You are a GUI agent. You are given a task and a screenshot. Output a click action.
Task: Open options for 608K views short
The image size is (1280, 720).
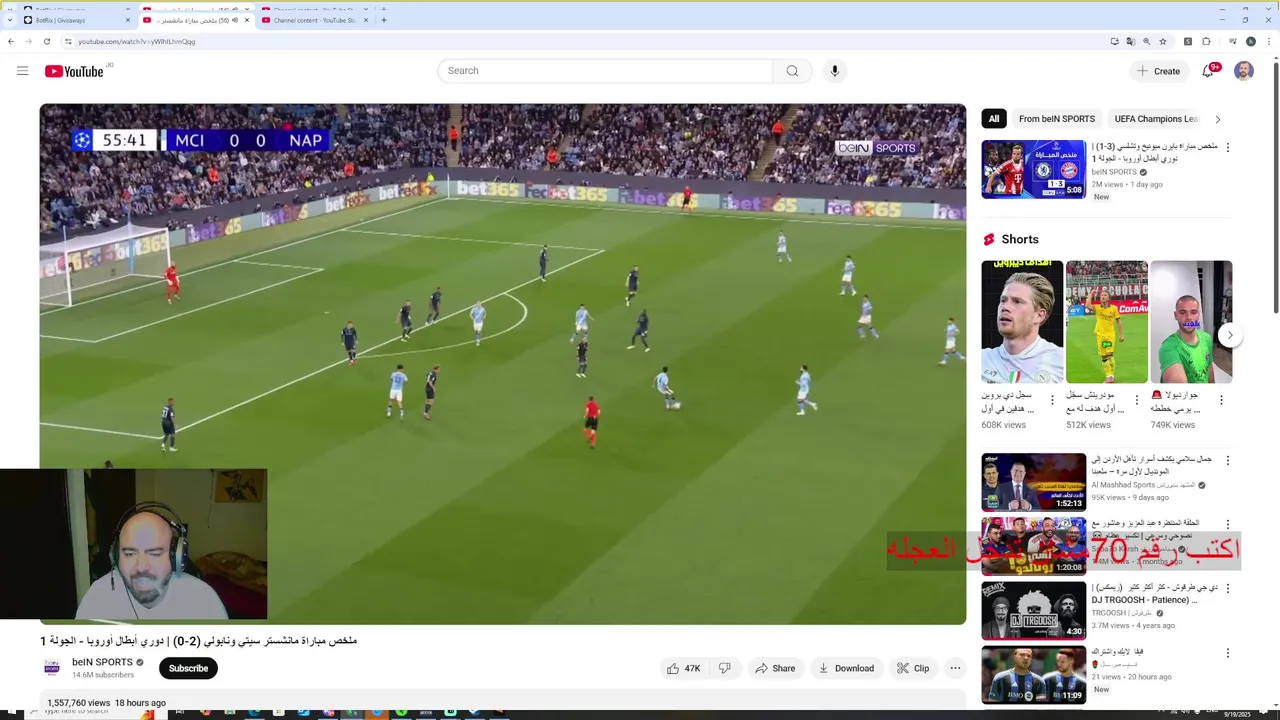click(x=1052, y=400)
